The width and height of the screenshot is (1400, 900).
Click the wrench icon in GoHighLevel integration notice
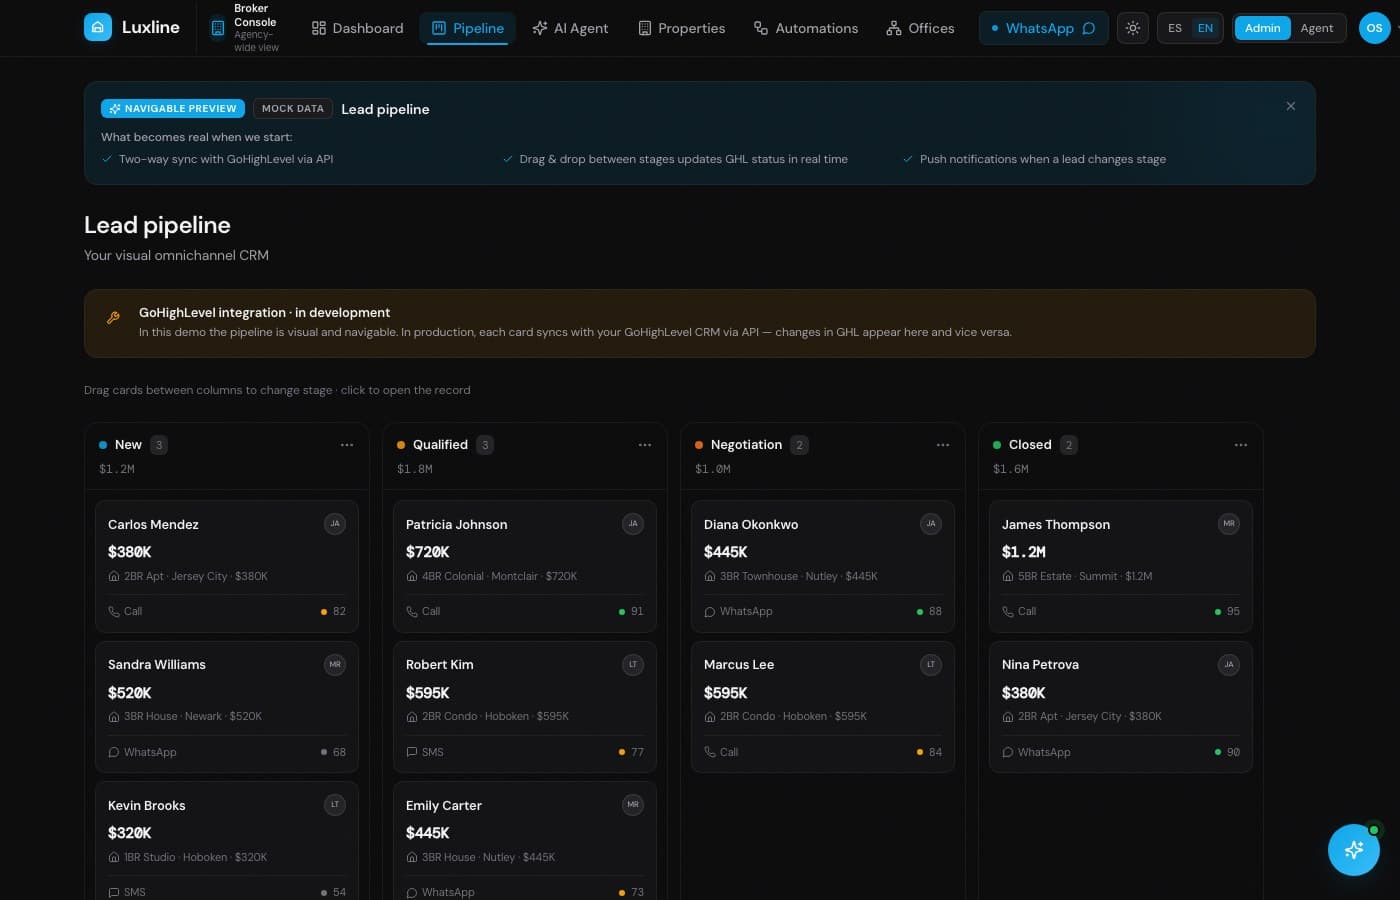[x=113, y=318]
